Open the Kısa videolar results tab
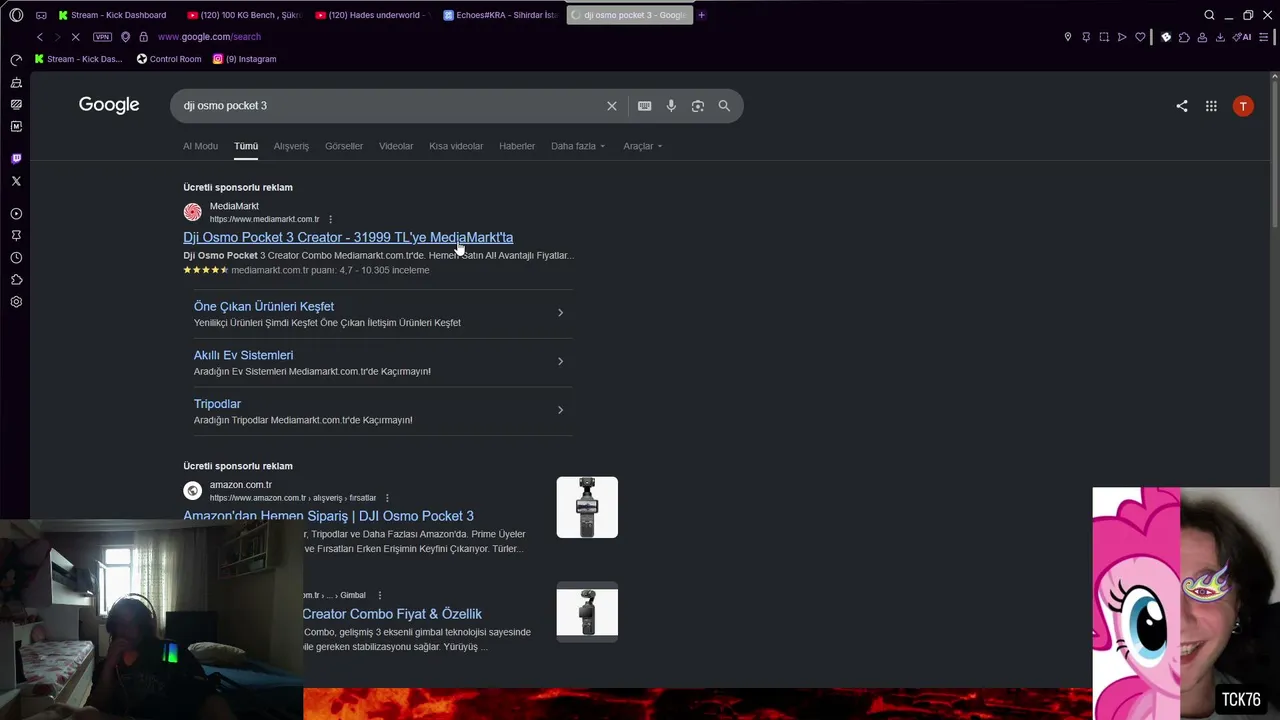This screenshot has height=720, width=1280. (x=456, y=146)
